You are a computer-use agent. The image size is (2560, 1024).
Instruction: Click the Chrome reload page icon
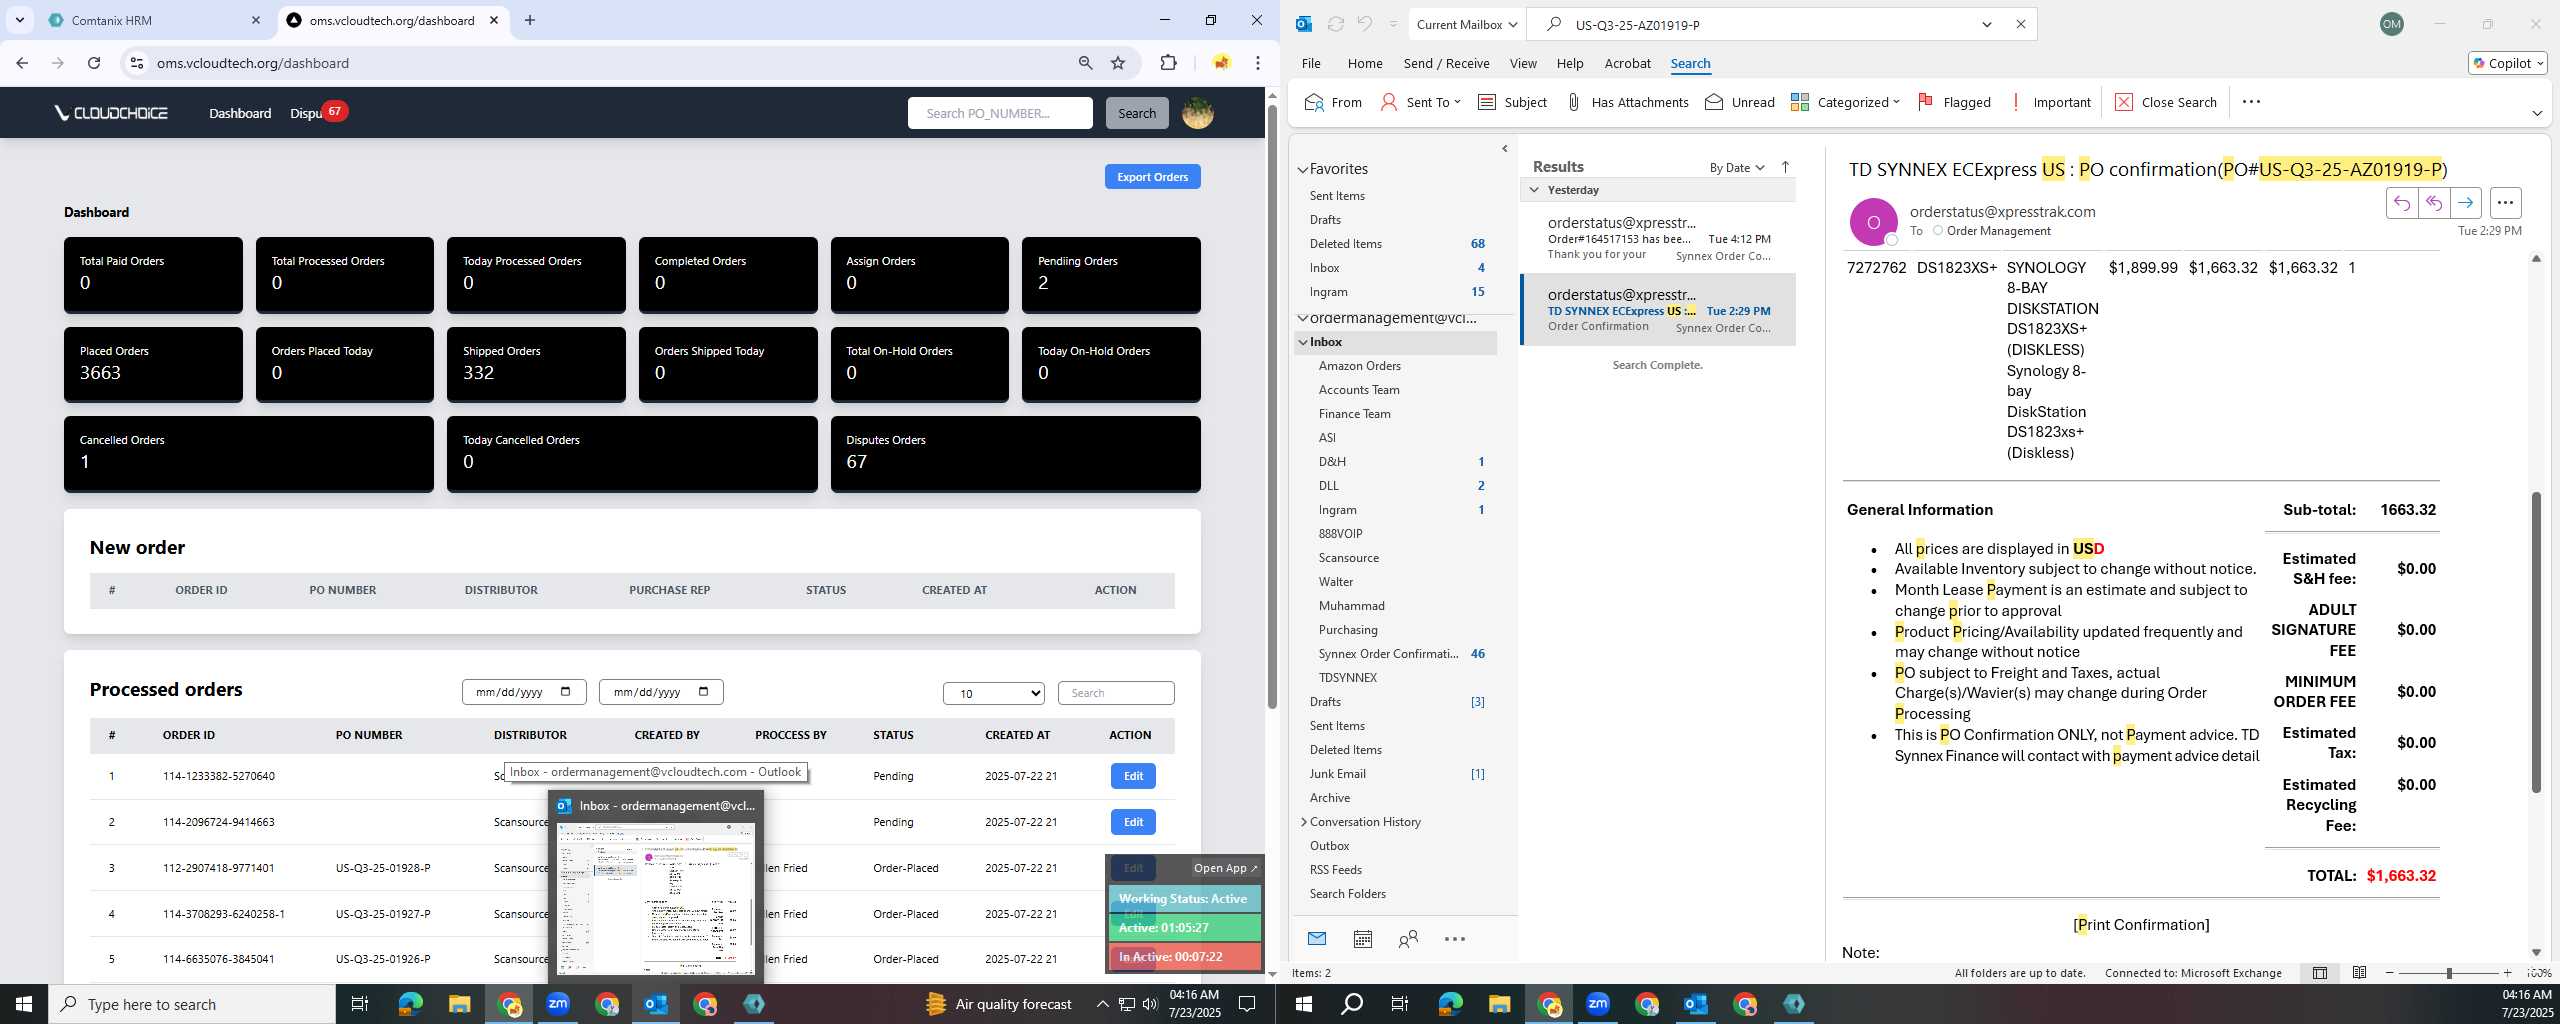pyautogui.click(x=94, y=63)
